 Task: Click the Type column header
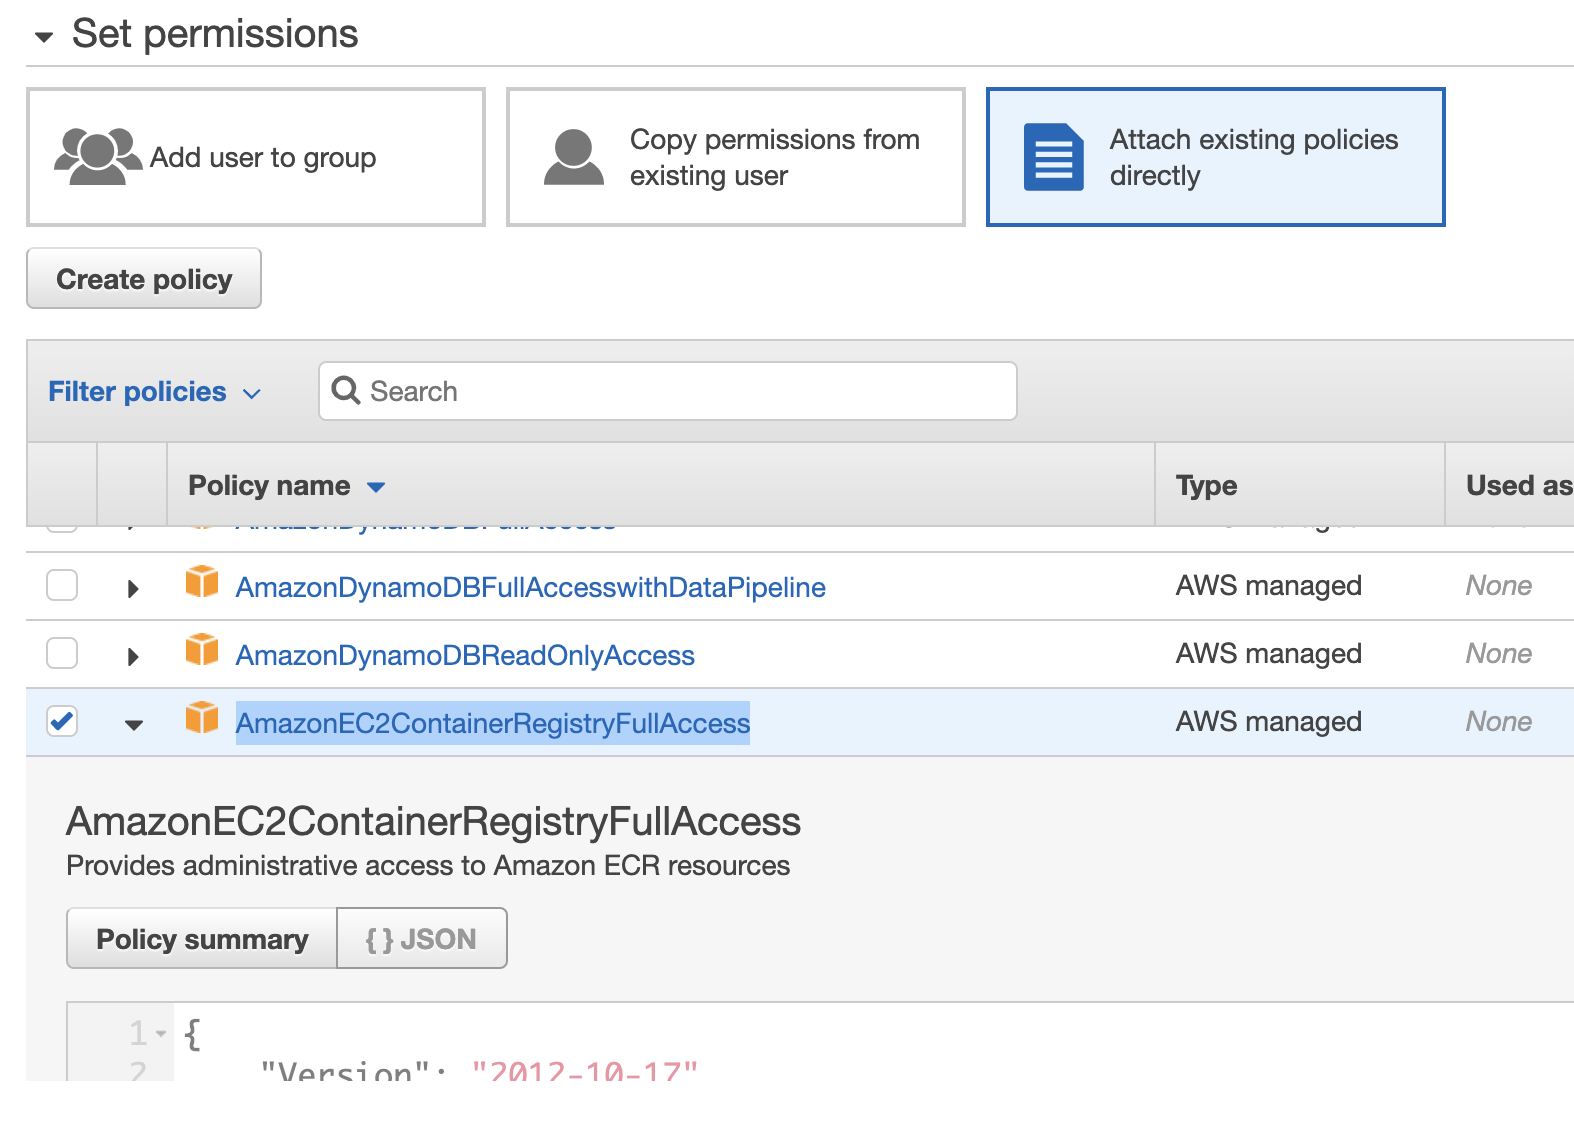coord(1206,486)
